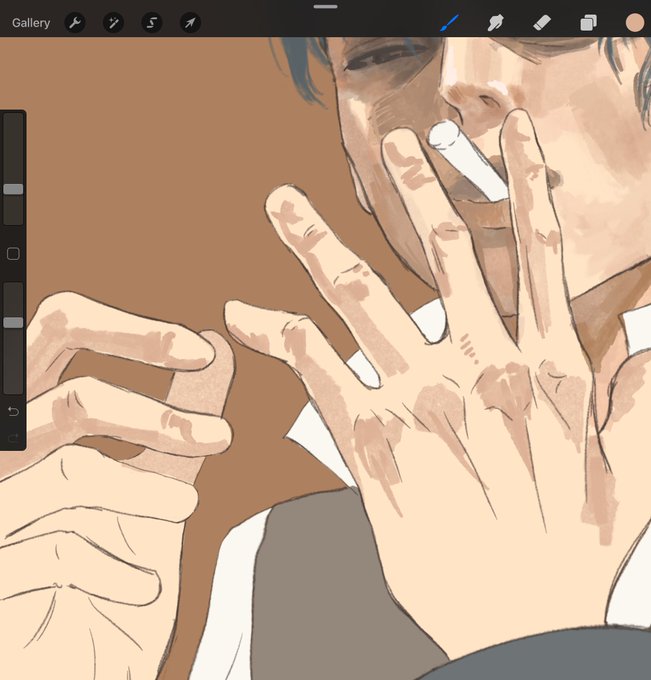Select the Eraser tool
Image resolution: width=651 pixels, height=680 pixels.
[x=542, y=23]
